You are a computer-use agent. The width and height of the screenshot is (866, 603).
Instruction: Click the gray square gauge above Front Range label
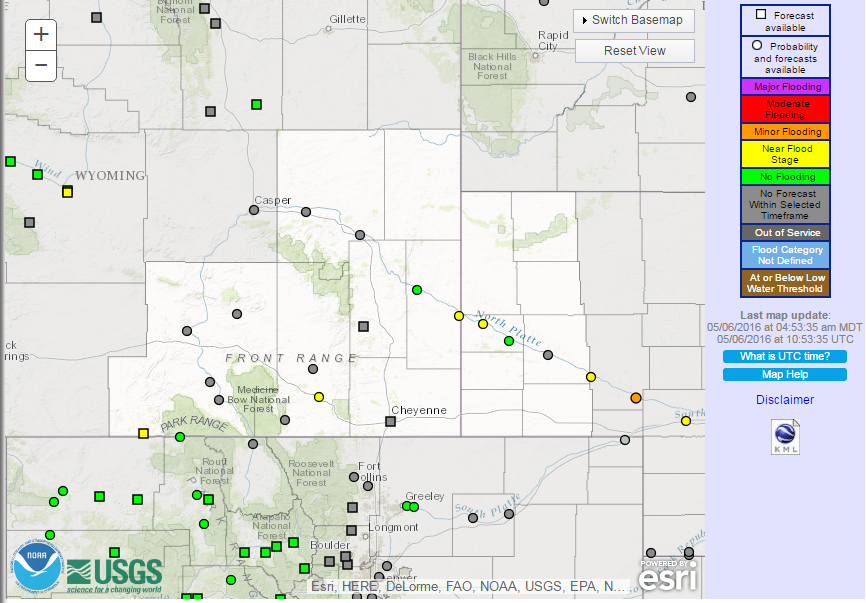pos(363,326)
